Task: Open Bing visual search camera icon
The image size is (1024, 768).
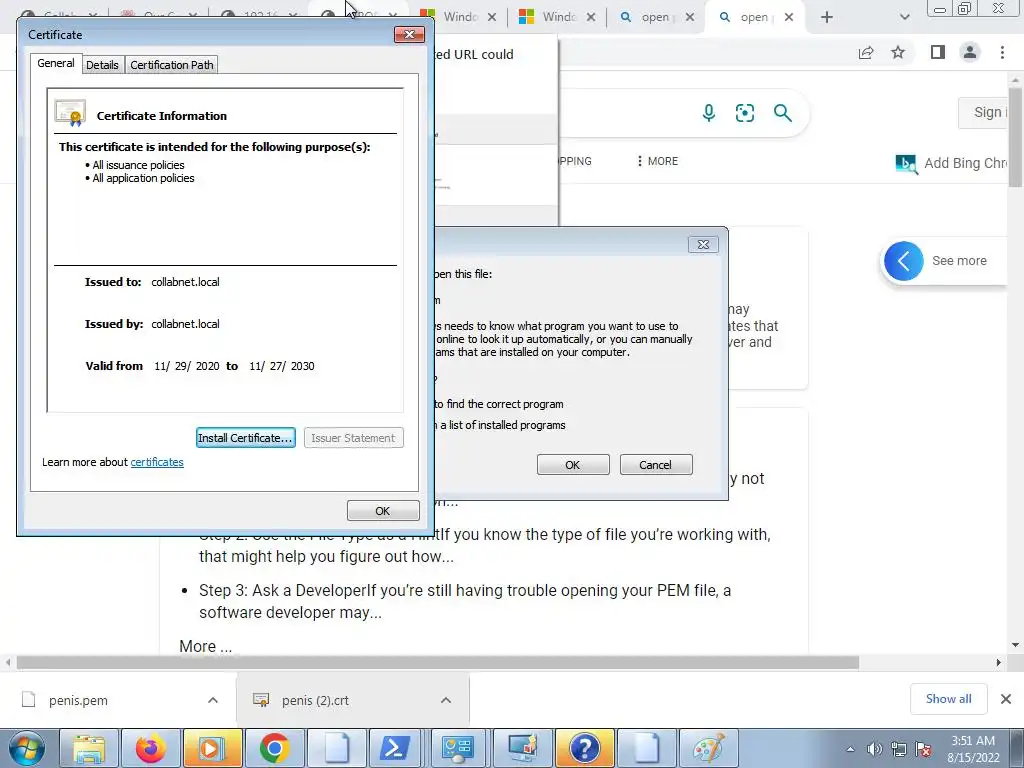Action: tap(744, 113)
